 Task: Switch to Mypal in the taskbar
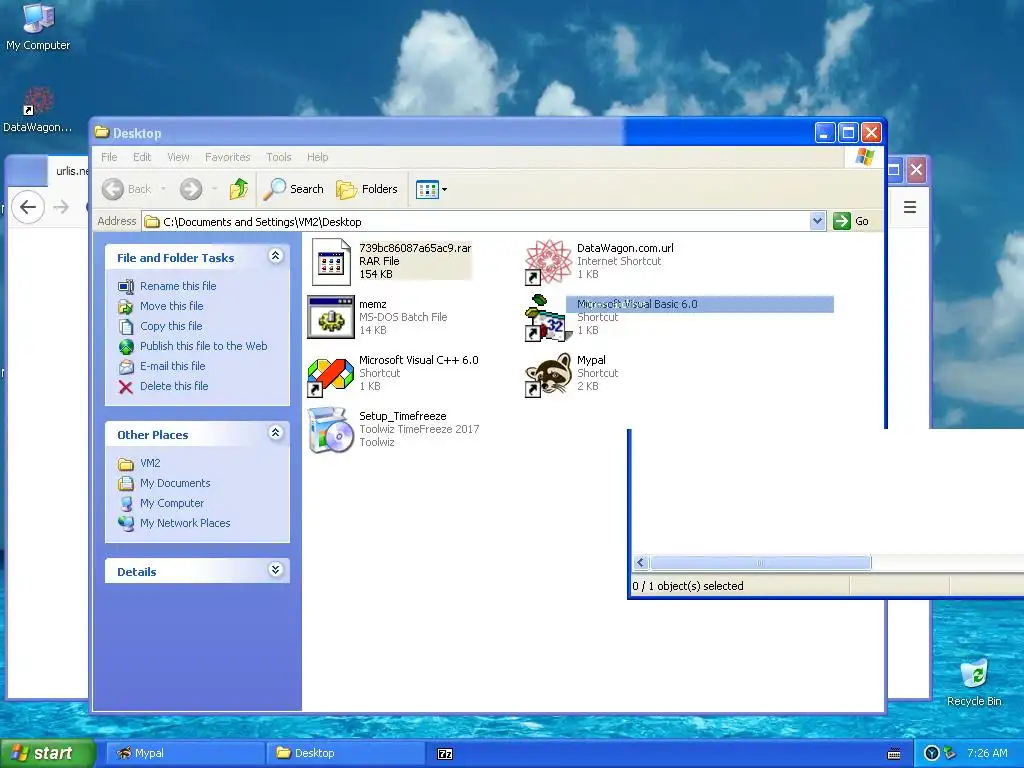pos(185,753)
